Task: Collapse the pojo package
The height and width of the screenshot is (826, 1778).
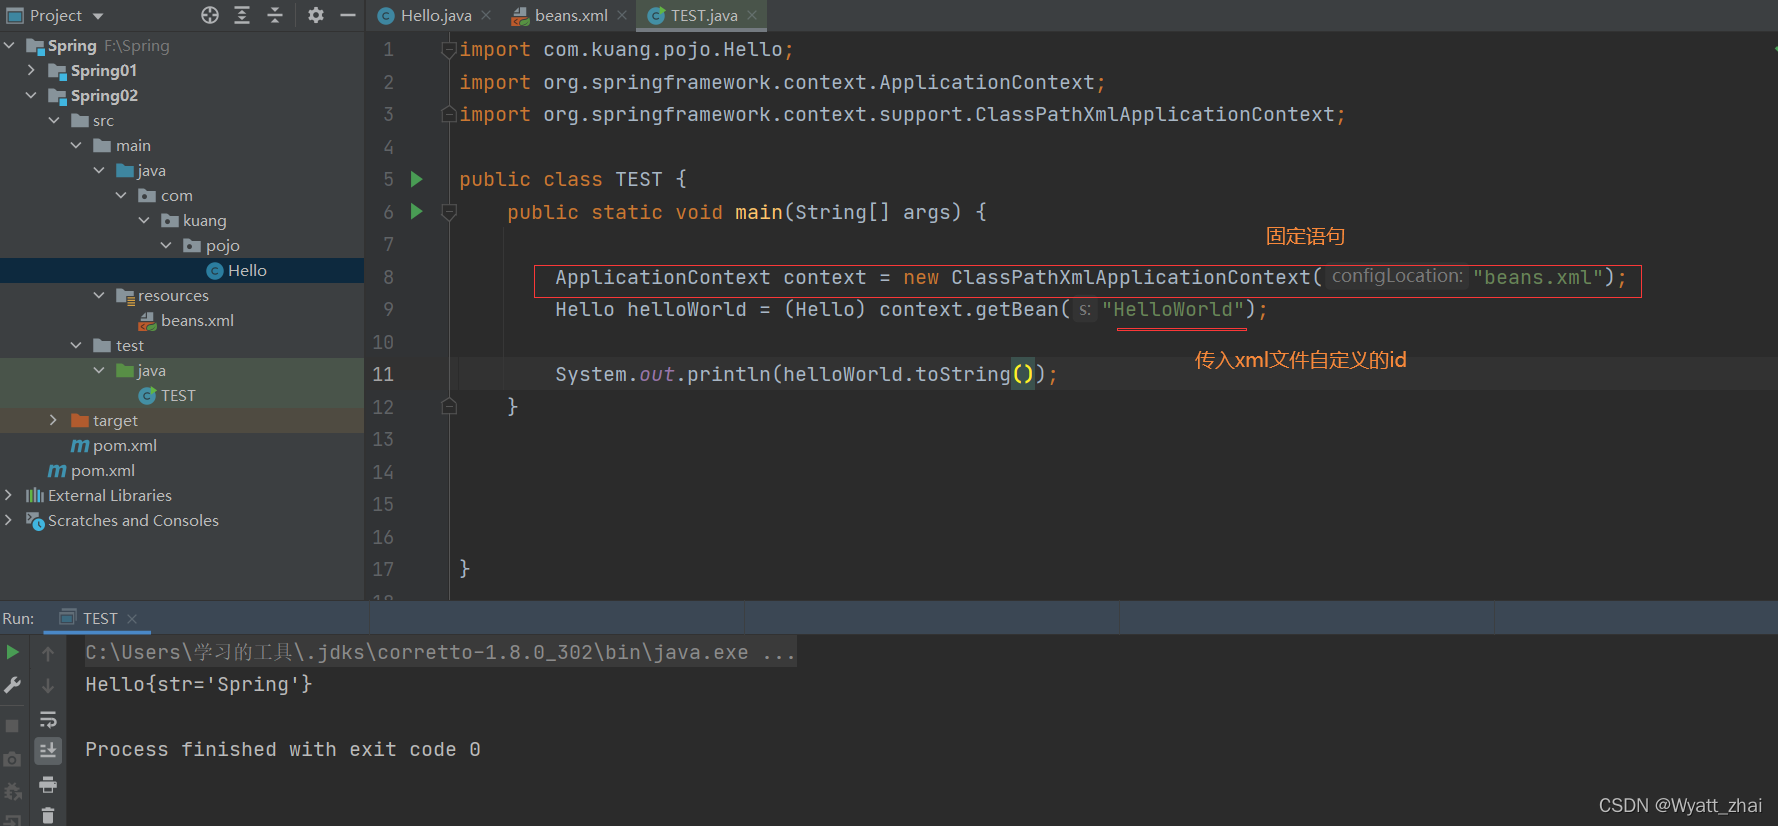Action: (x=166, y=245)
